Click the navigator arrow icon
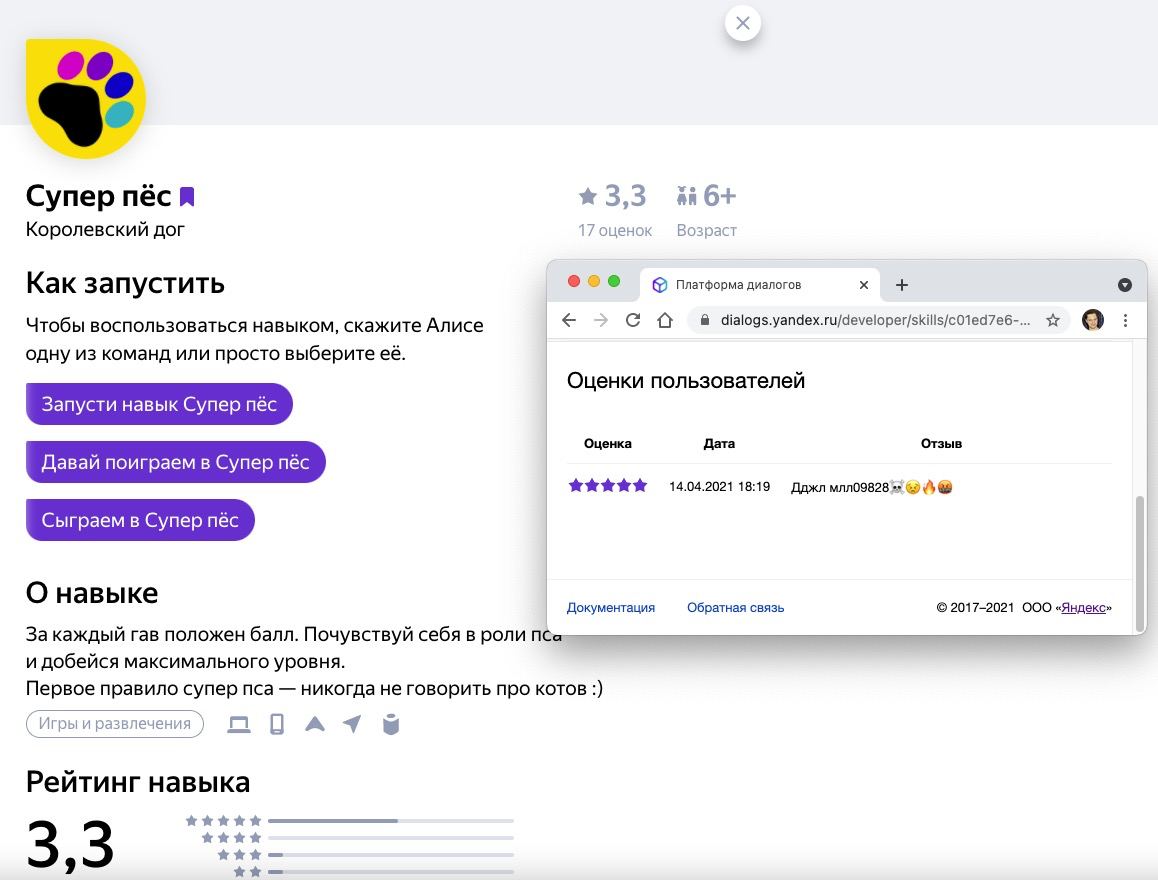Screen dimensions: 1158x880 click(x=353, y=723)
